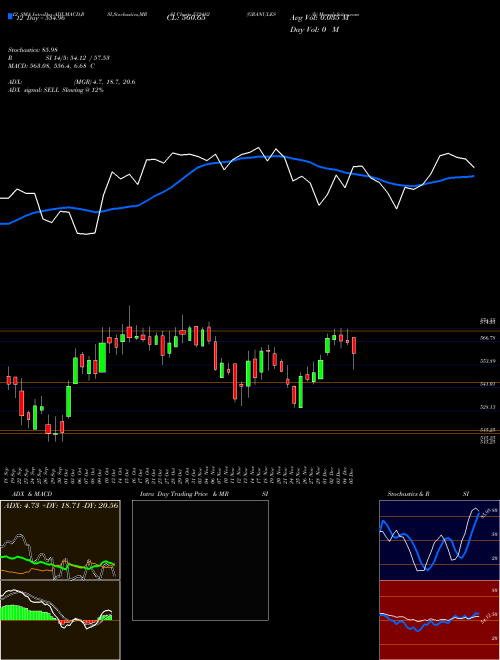Screen dimensions: 500x660
Task: Open the red RSI chart panel
Action: tap(439, 620)
